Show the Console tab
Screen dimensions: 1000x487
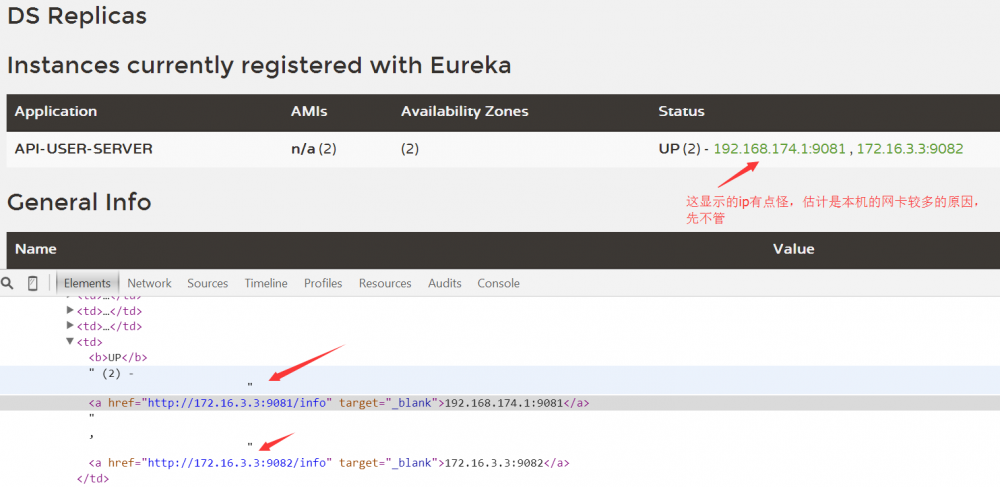click(x=498, y=283)
